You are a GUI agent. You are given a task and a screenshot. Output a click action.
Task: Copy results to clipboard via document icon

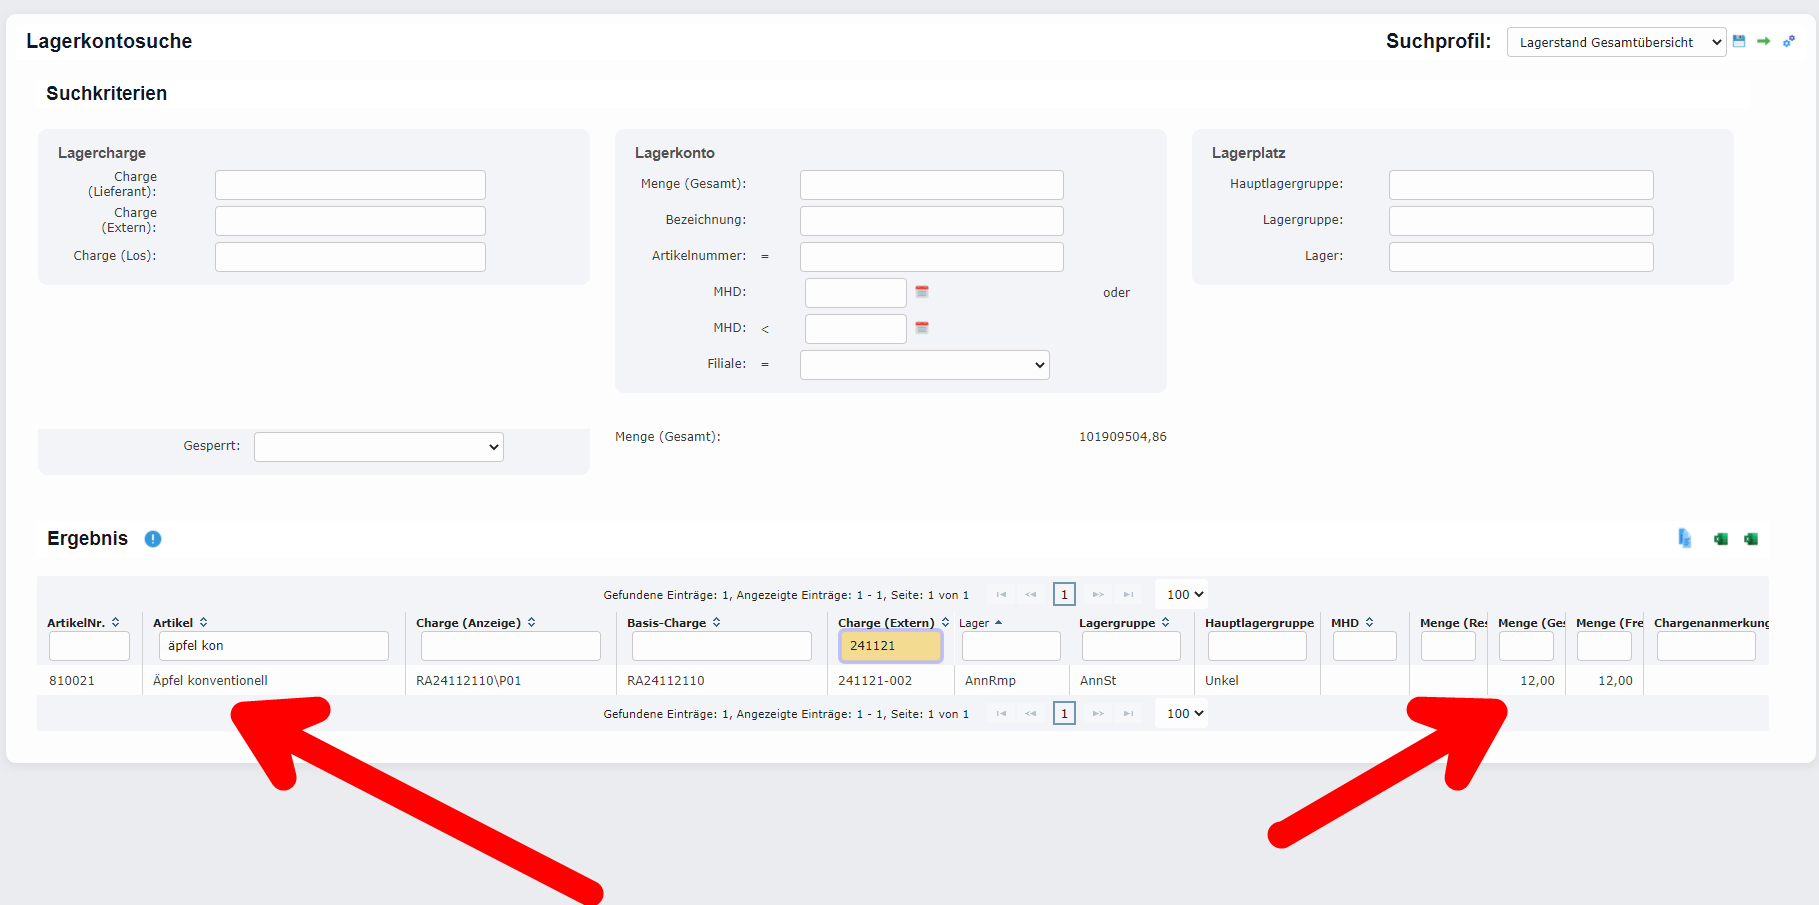point(1684,538)
